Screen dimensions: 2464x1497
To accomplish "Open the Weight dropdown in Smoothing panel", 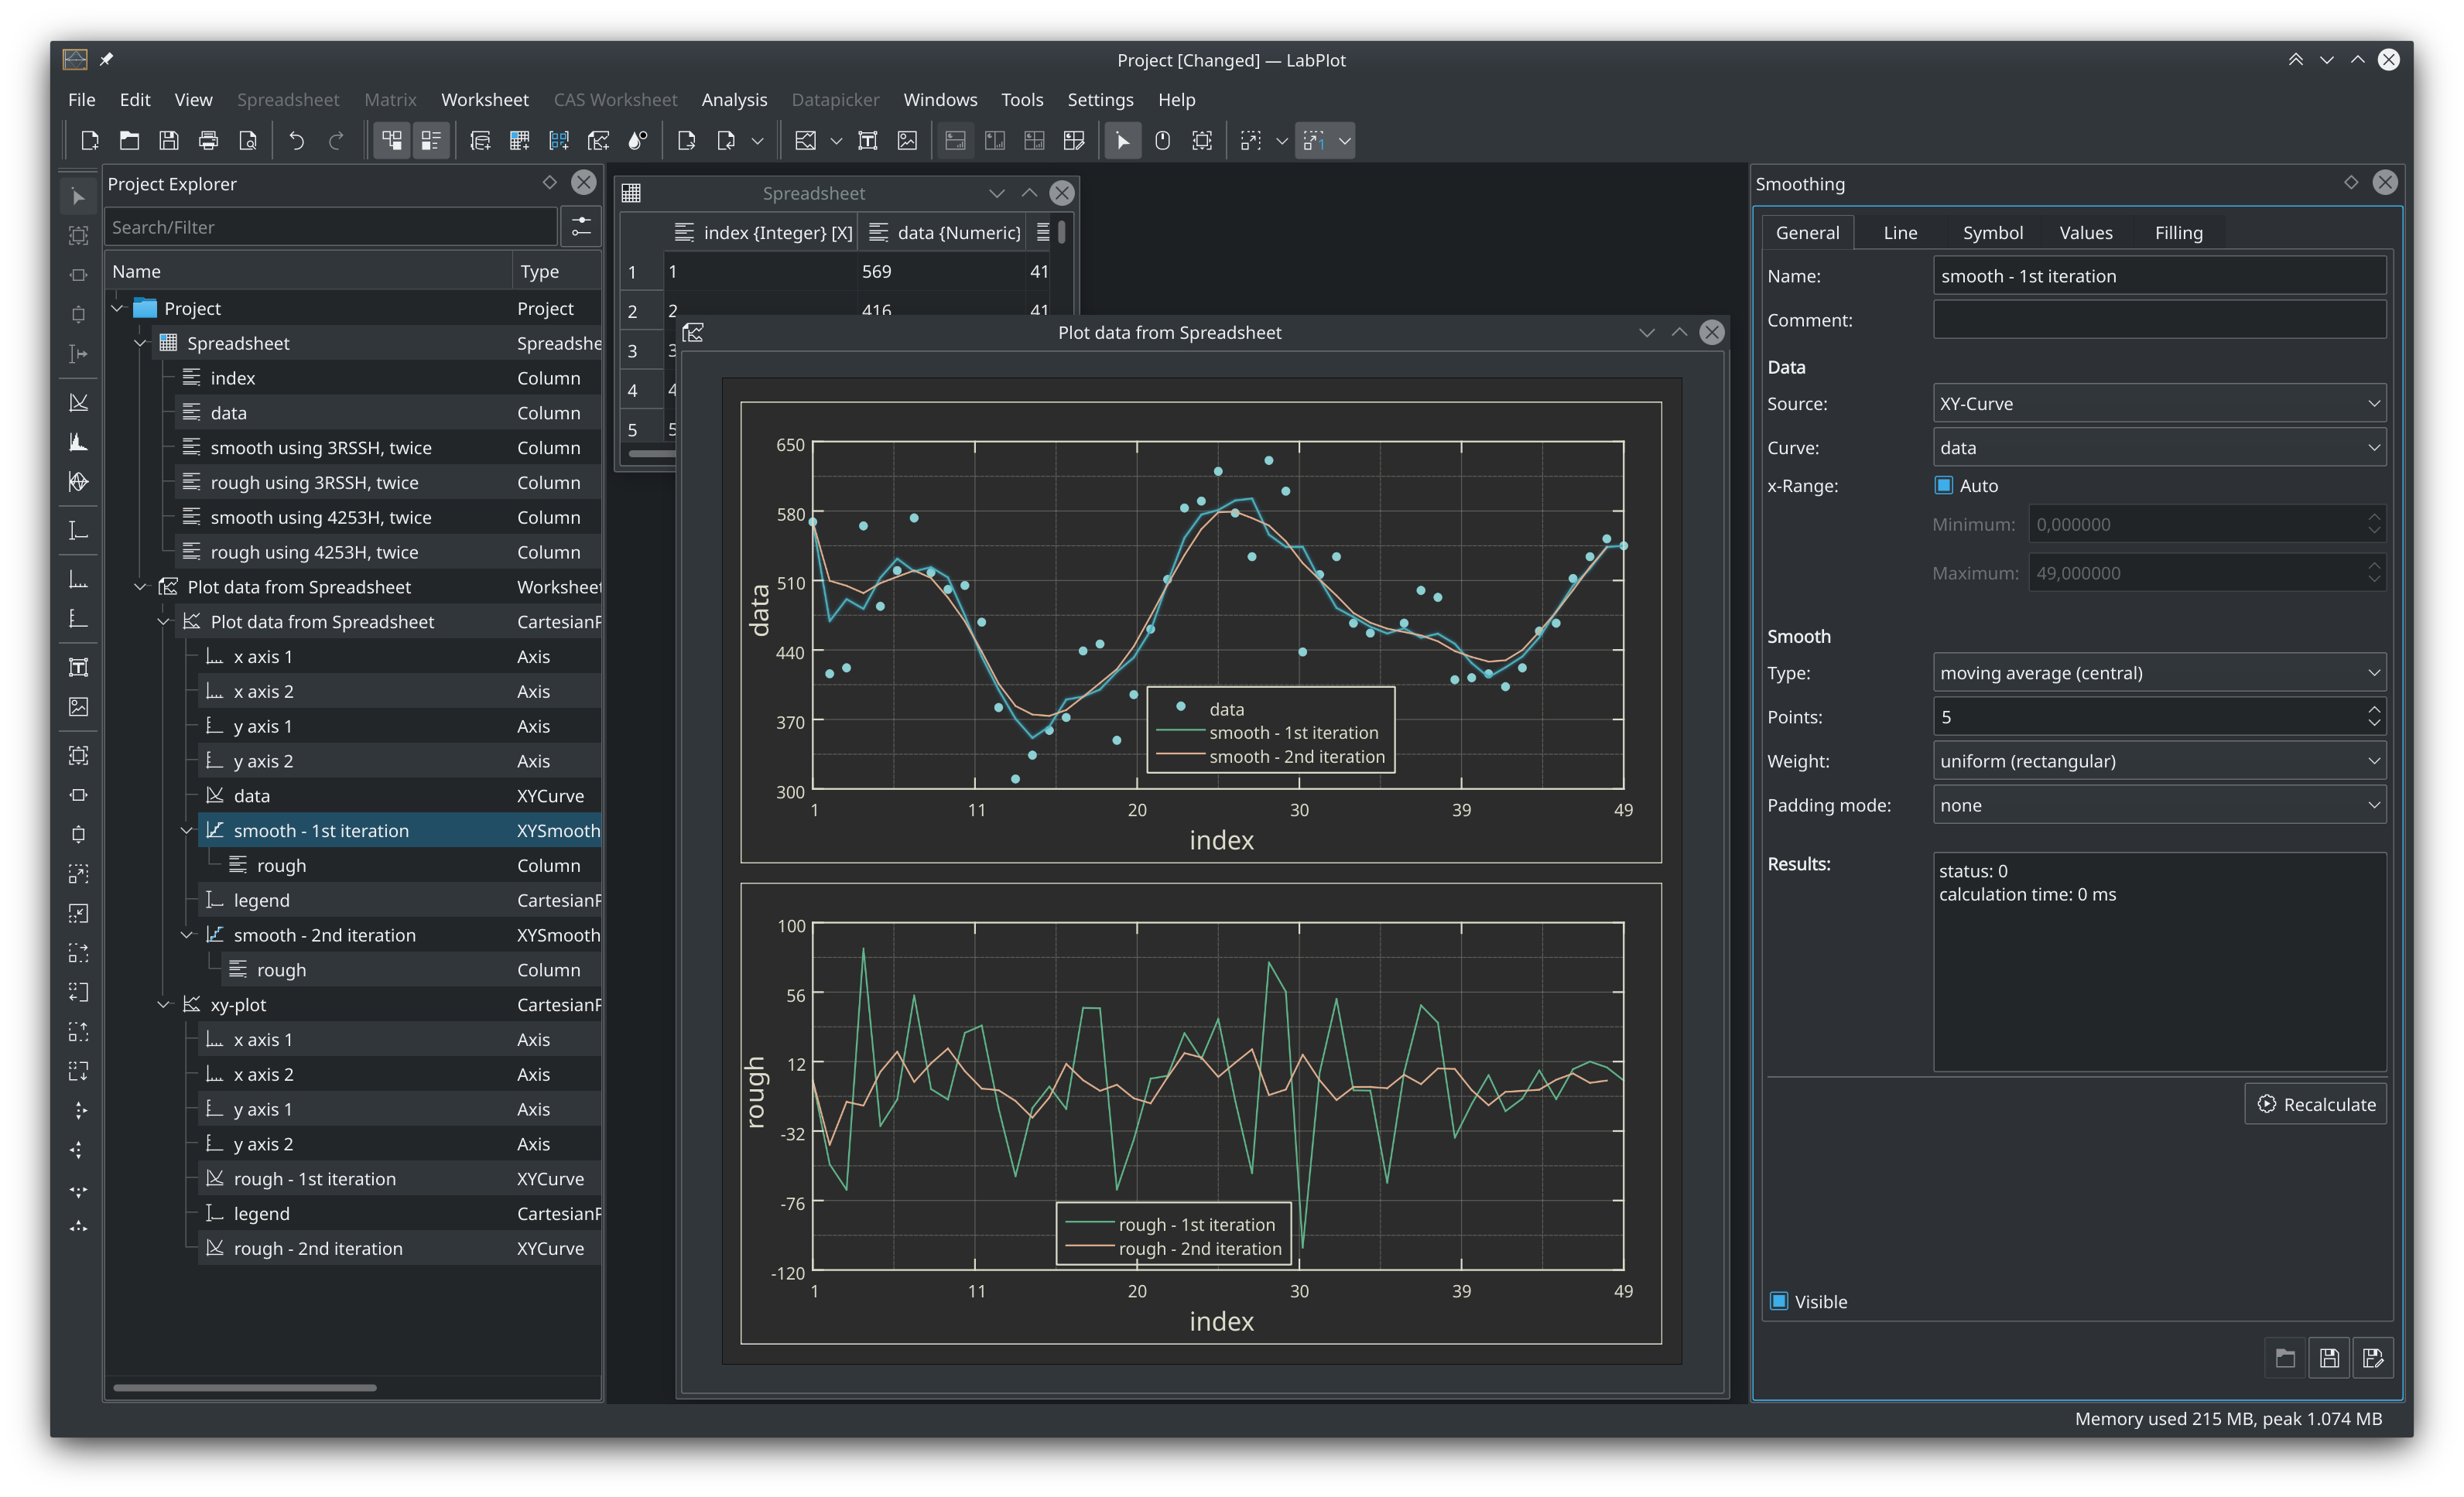I will [2158, 761].
